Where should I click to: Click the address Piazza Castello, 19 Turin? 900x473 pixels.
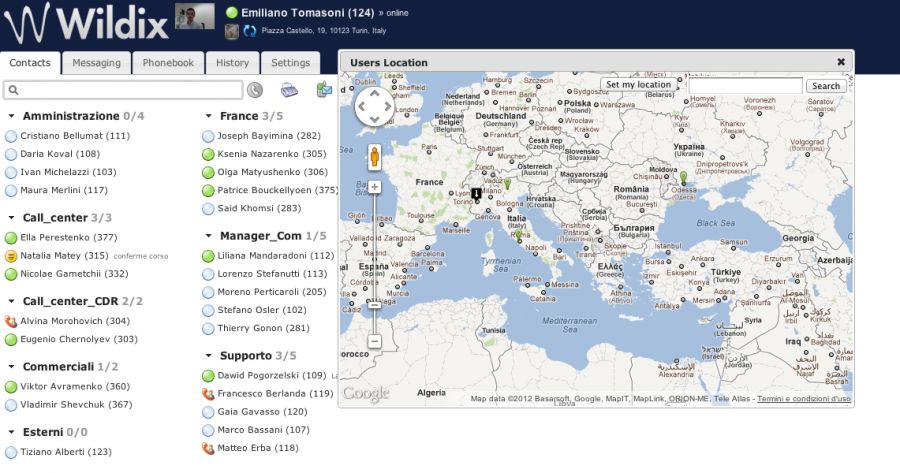[x=324, y=31]
